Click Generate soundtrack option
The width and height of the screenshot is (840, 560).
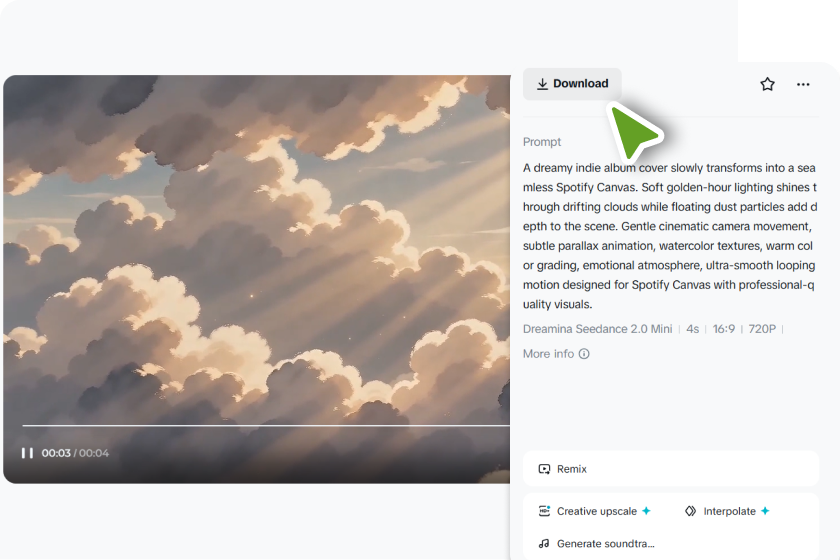pyautogui.click(x=596, y=543)
